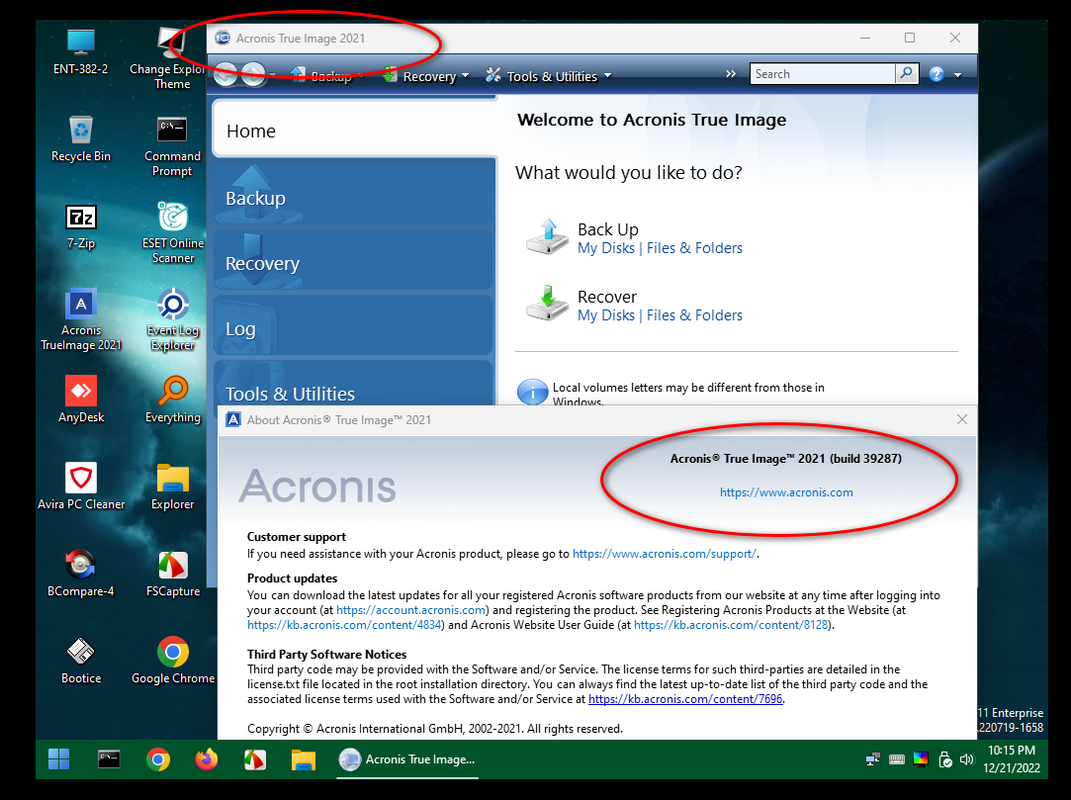Screen dimensions: 1071x800
Task: Open FSCapture from the taskbar
Action: click(x=255, y=759)
